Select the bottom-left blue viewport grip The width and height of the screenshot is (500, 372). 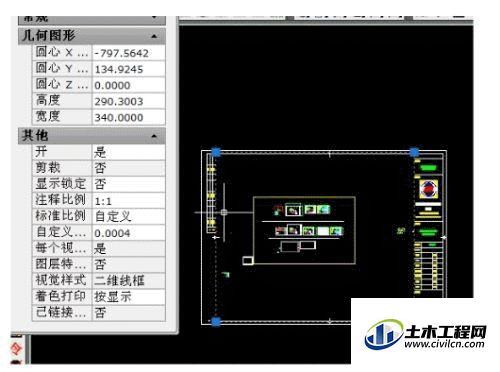click(216, 322)
